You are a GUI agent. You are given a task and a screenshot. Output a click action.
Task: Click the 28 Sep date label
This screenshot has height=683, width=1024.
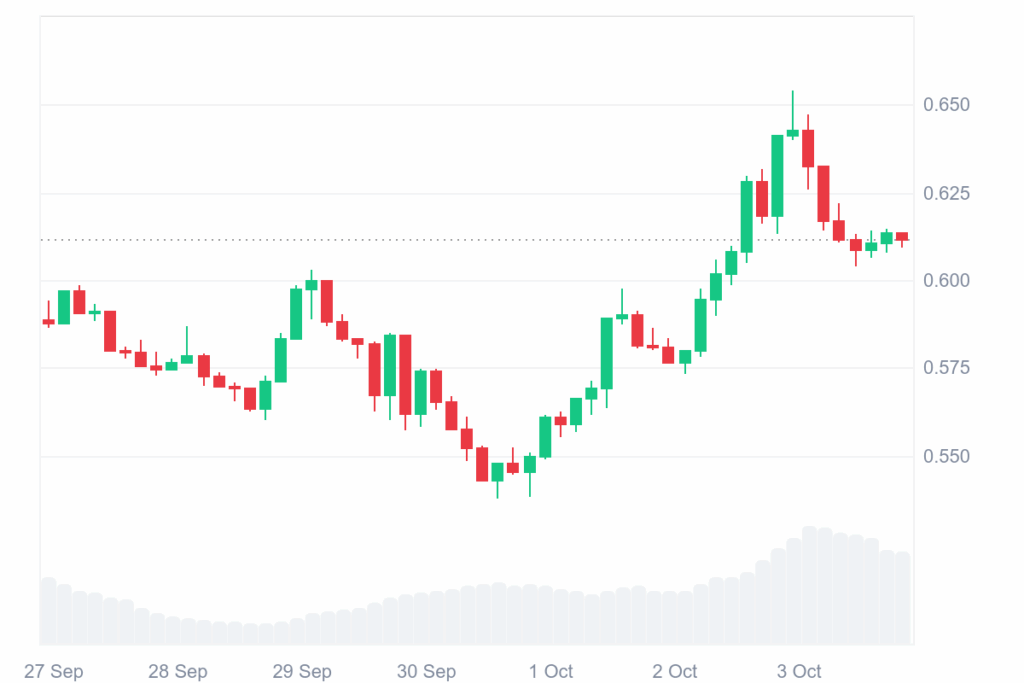point(177,670)
